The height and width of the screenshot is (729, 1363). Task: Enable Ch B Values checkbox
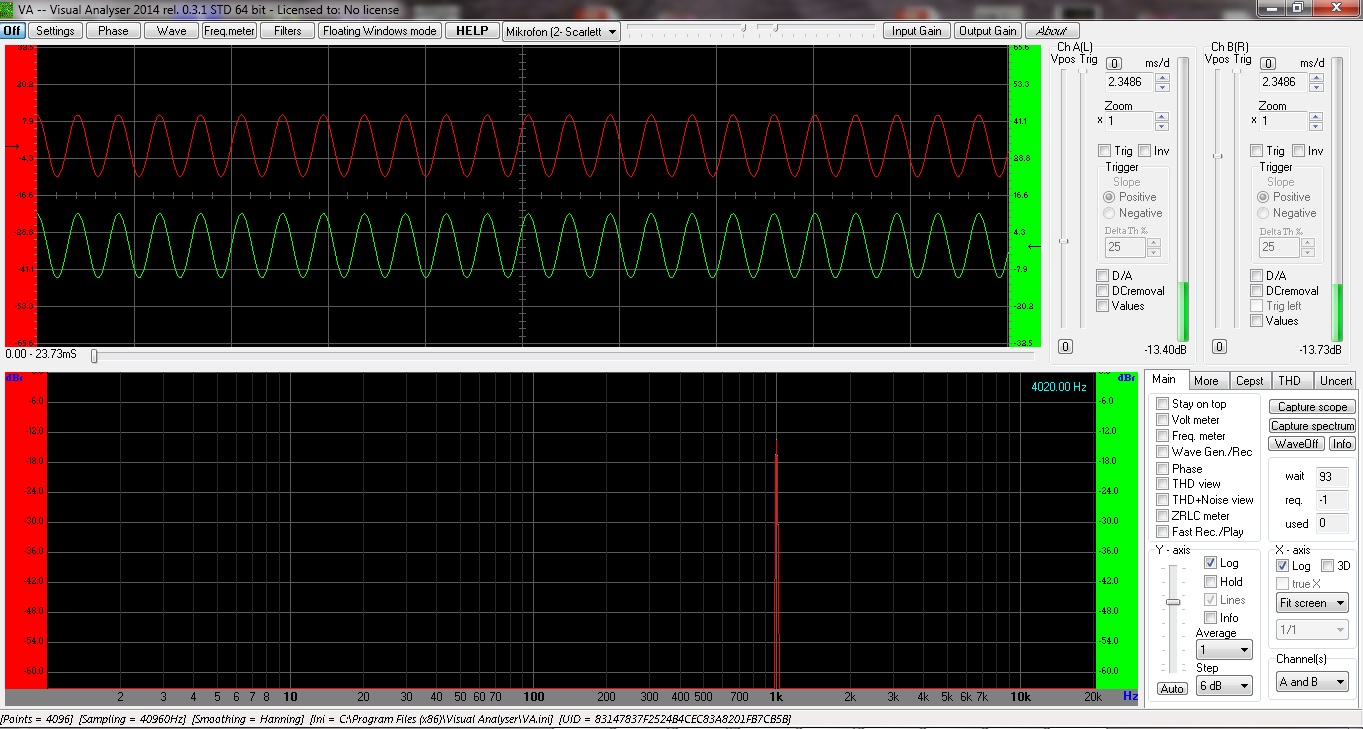pyautogui.click(x=1257, y=321)
